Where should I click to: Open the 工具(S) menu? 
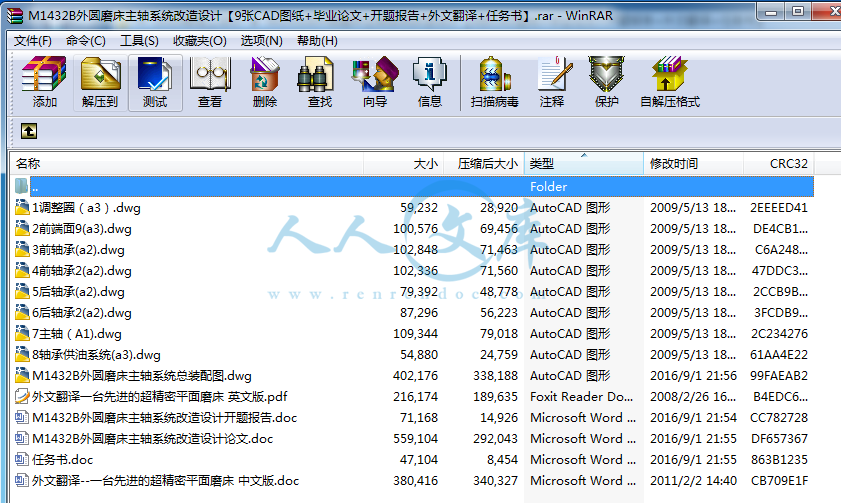coord(139,41)
